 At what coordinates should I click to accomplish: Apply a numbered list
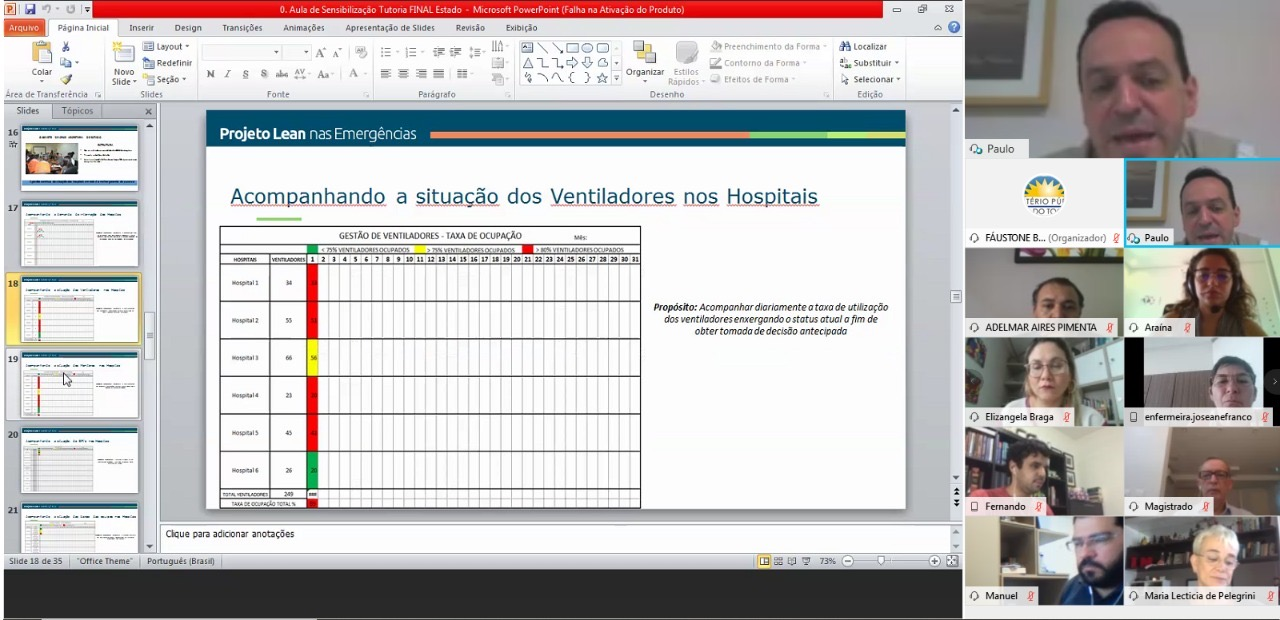(413, 52)
